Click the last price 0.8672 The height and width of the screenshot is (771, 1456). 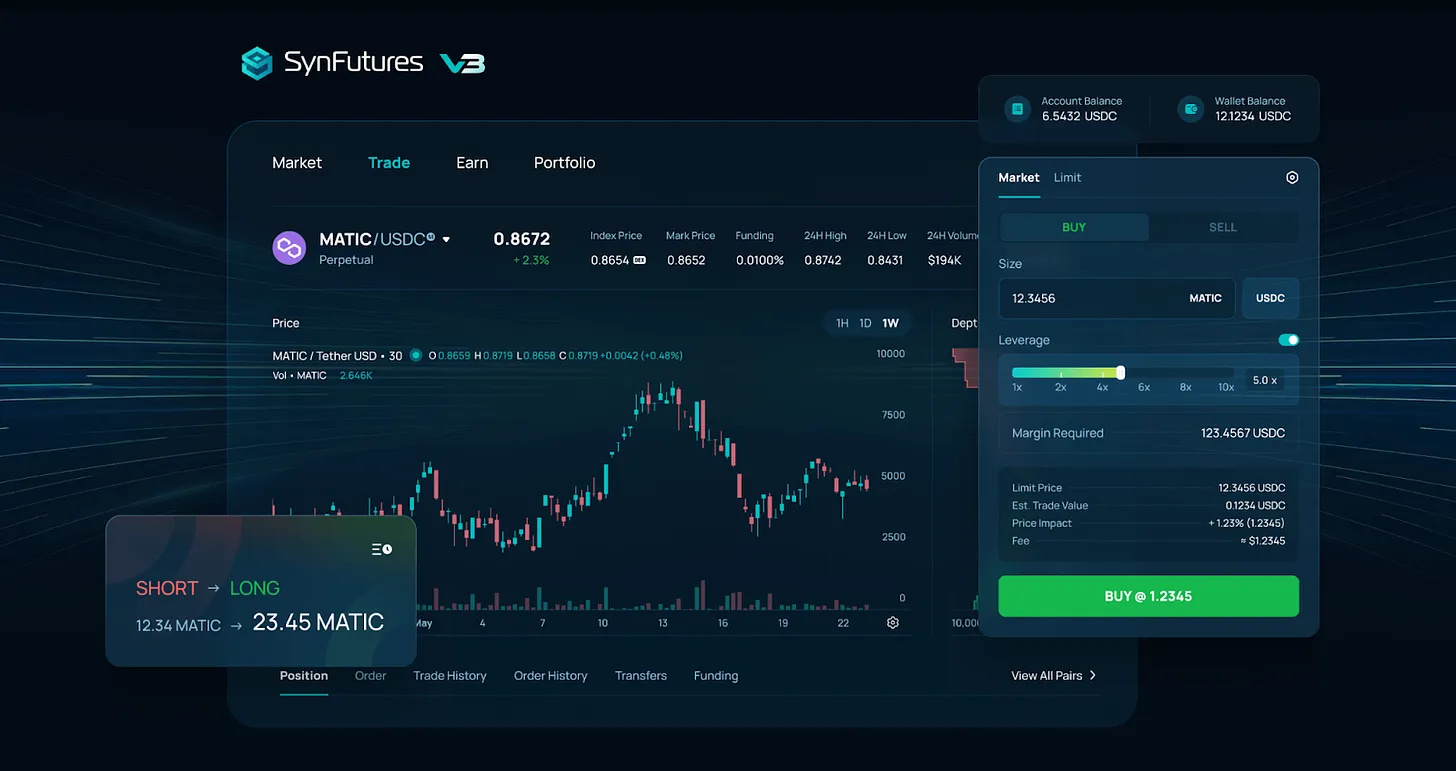521,239
